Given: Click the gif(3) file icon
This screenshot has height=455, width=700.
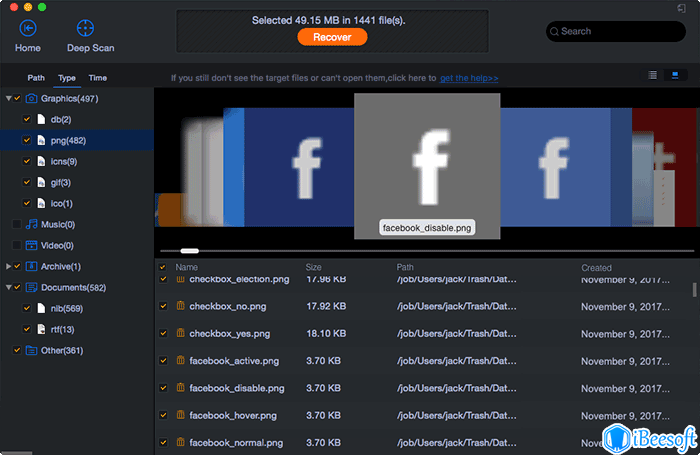Looking at the screenshot, I should click(x=41, y=182).
